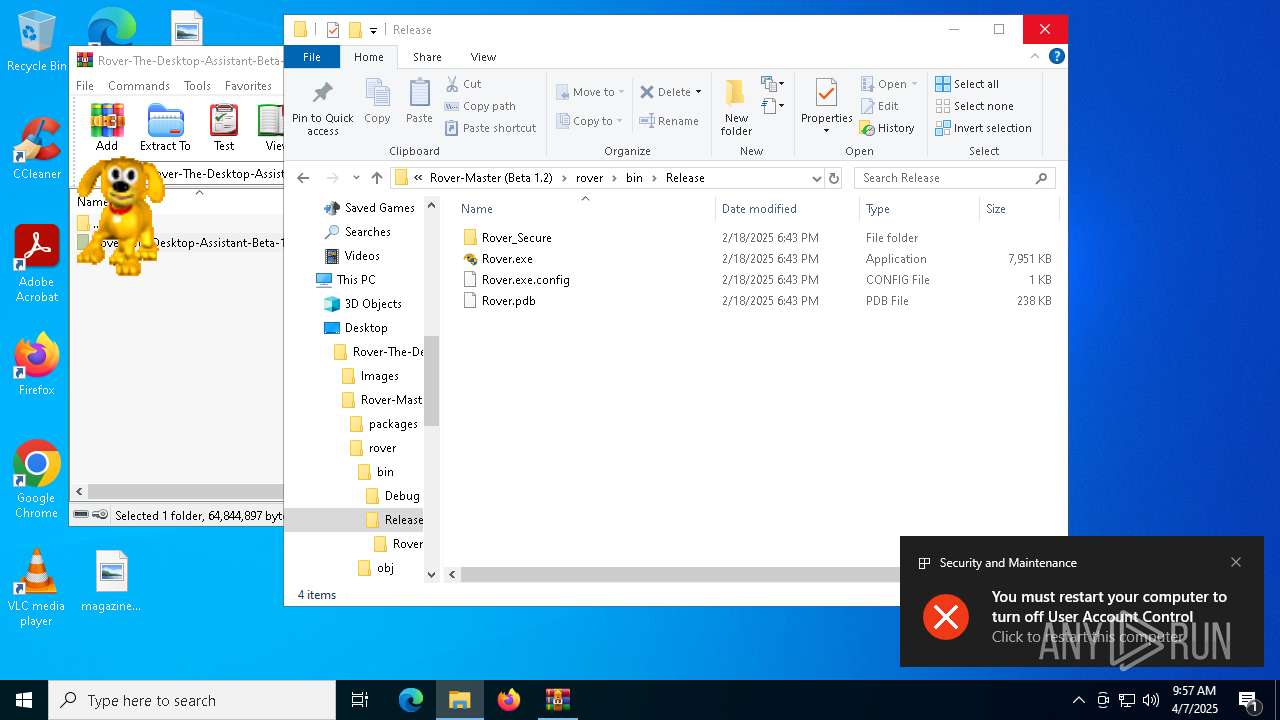Click the Paste ribbon icon
The image size is (1280, 720).
click(x=419, y=101)
